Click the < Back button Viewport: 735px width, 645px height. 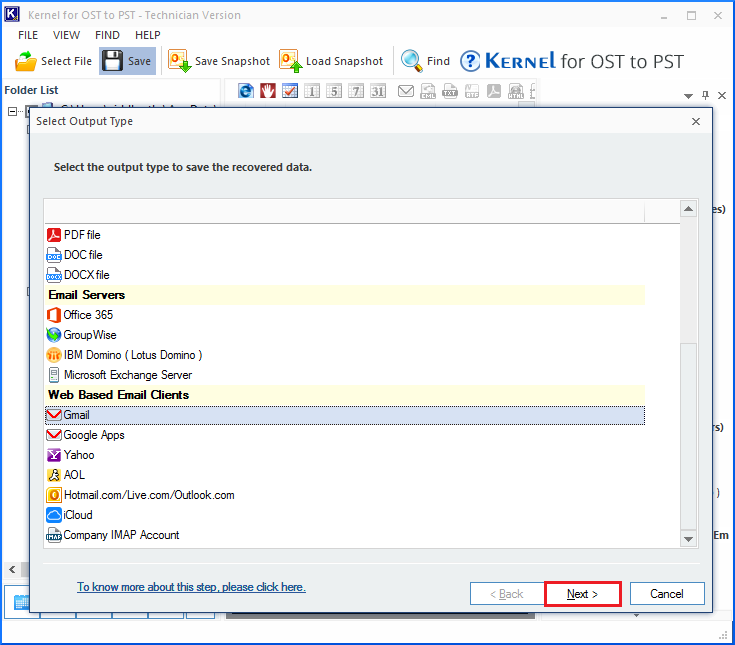[507, 594]
